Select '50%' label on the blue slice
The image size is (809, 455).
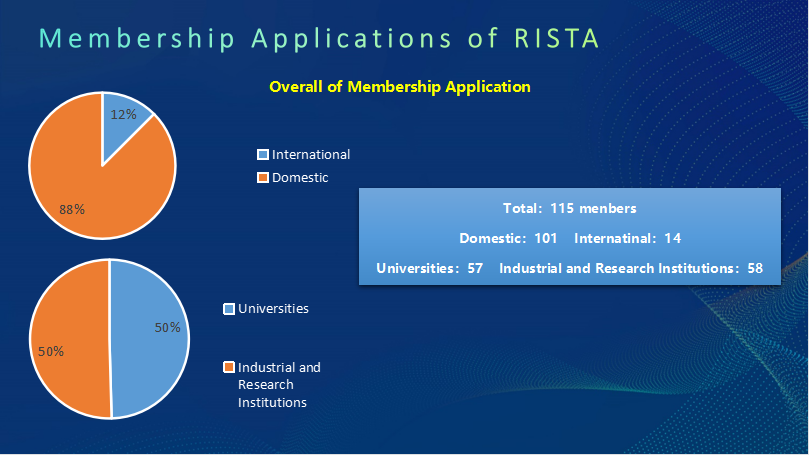pyautogui.click(x=168, y=328)
